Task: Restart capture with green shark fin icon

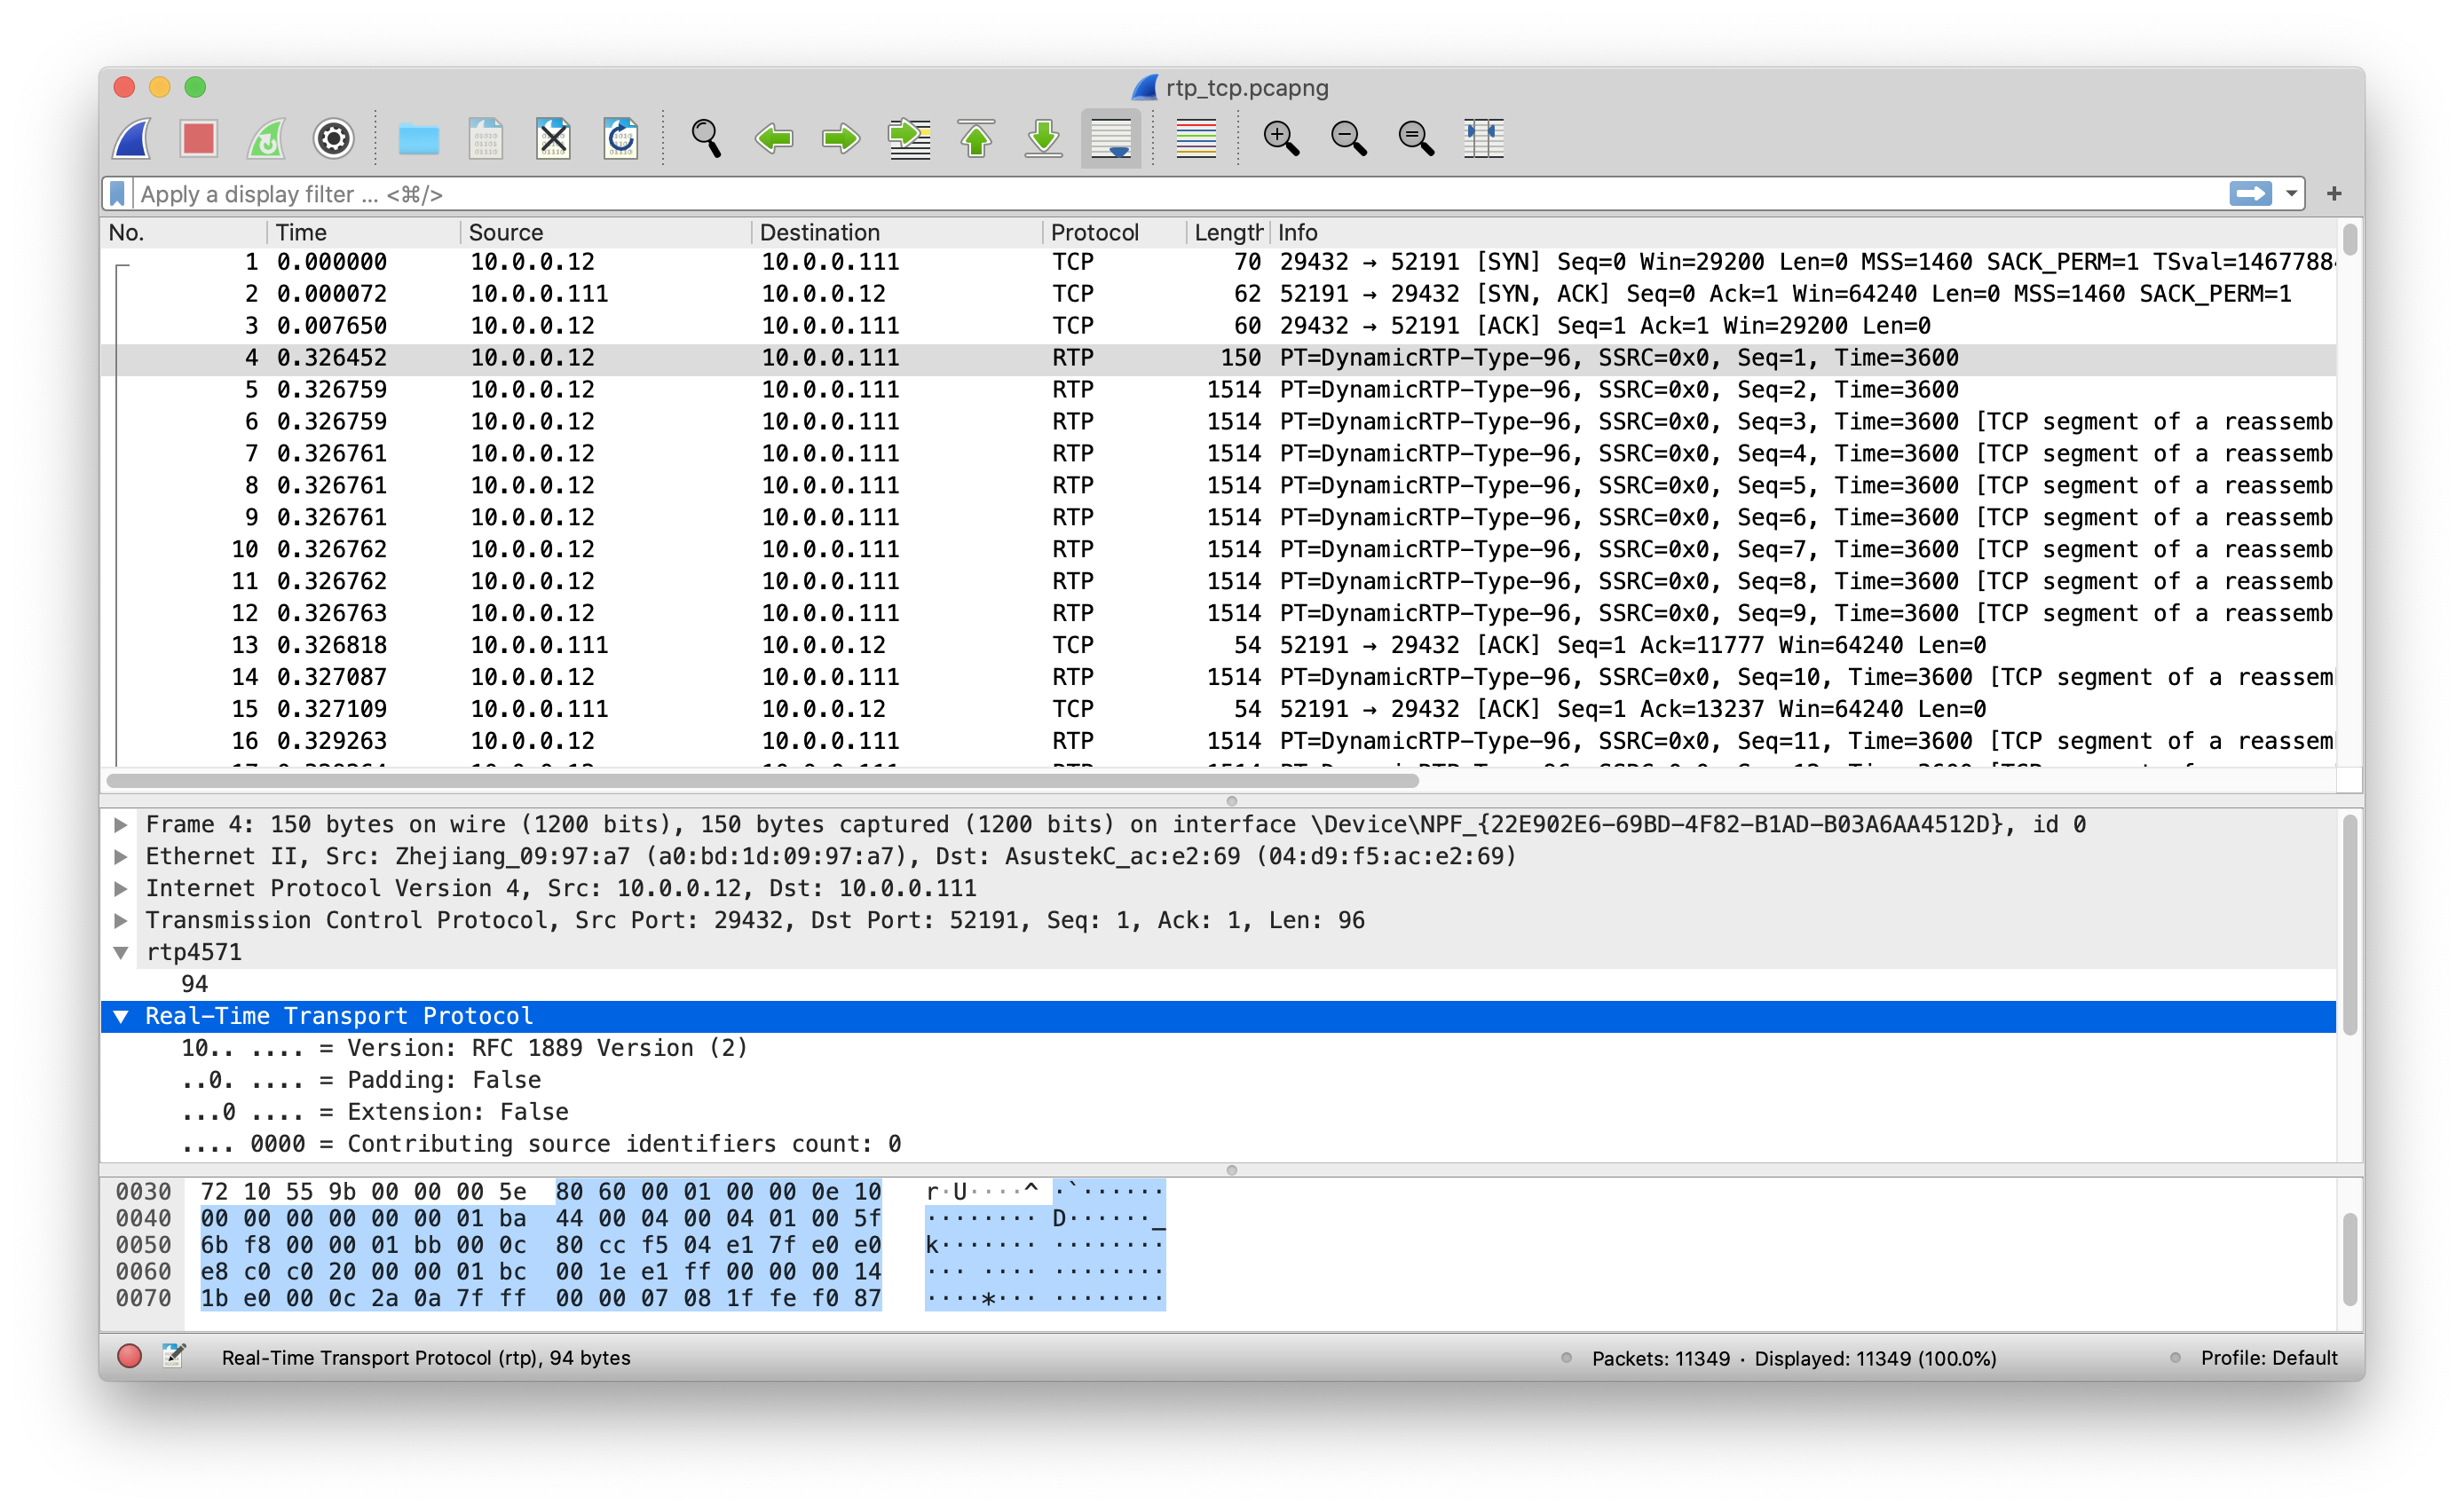Action: click(266, 138)
